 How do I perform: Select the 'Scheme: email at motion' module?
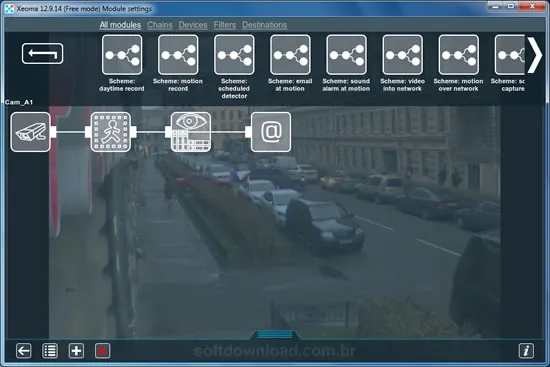click(290, 55)
